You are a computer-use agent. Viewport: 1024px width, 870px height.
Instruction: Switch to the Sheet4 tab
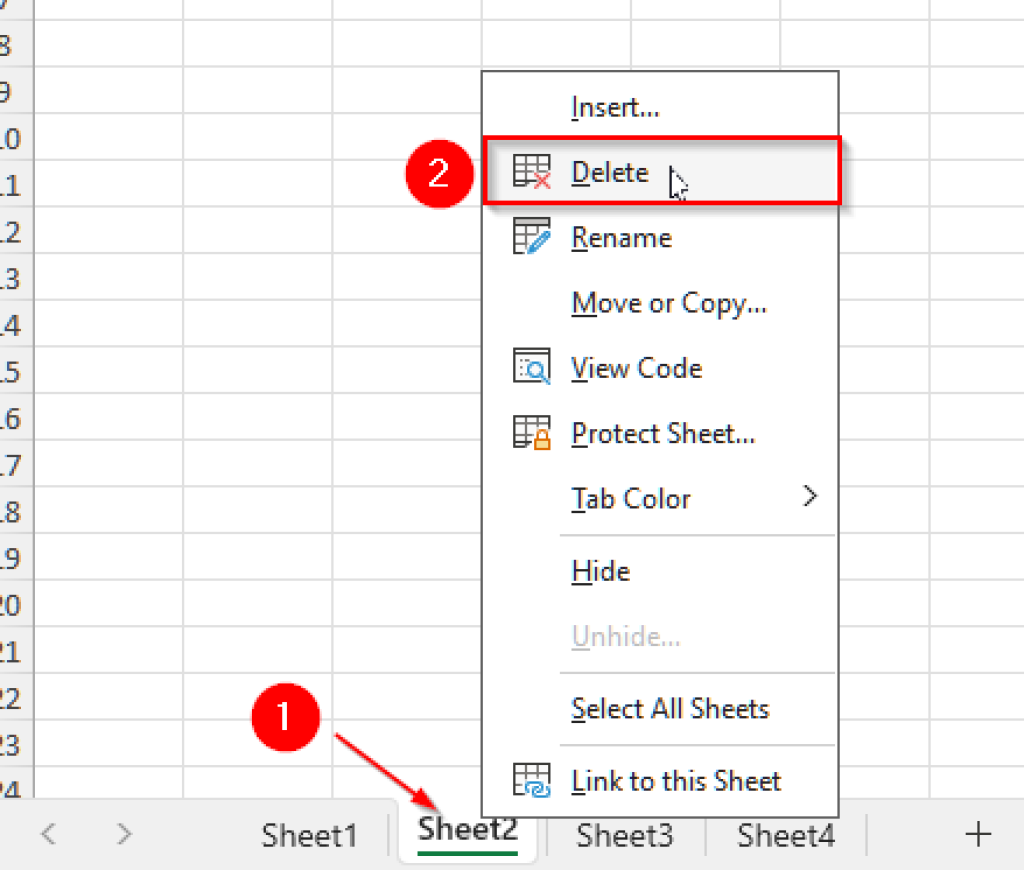(x=785, y=834)
